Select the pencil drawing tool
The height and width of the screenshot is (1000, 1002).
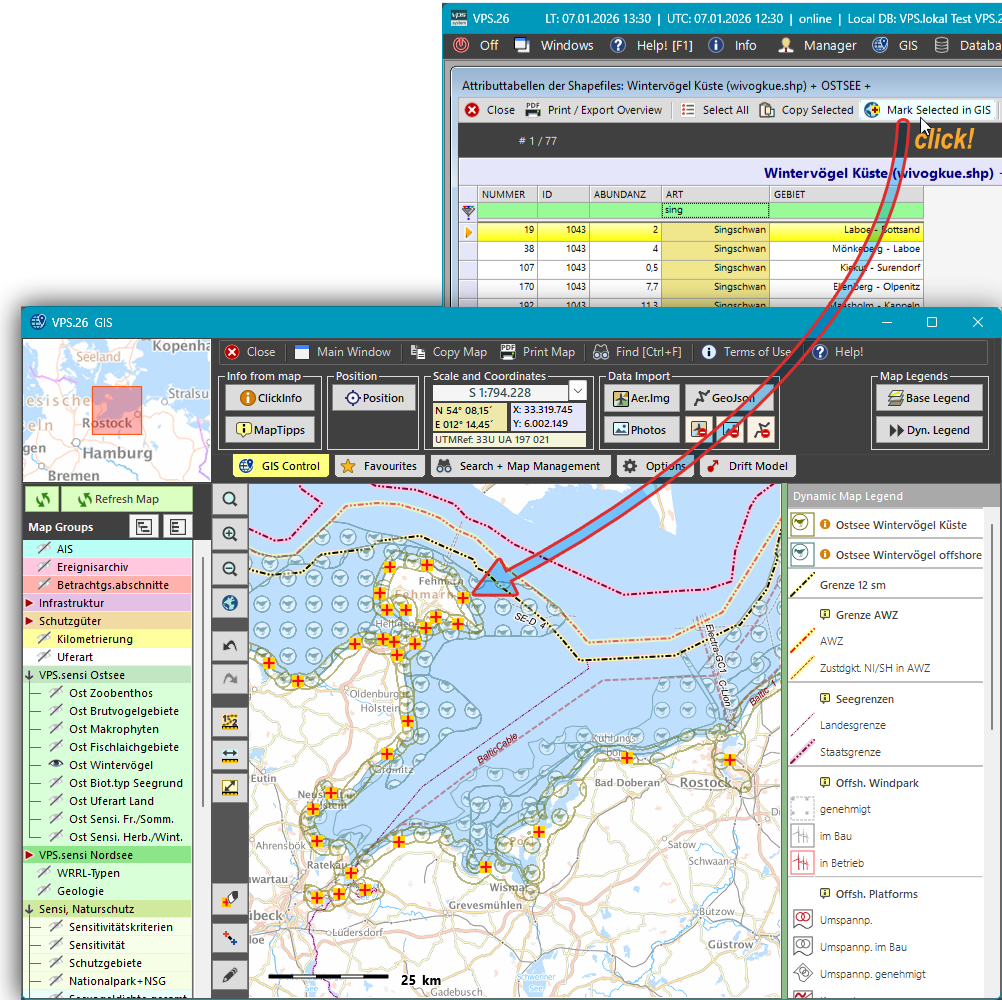[x=230, y=973]
